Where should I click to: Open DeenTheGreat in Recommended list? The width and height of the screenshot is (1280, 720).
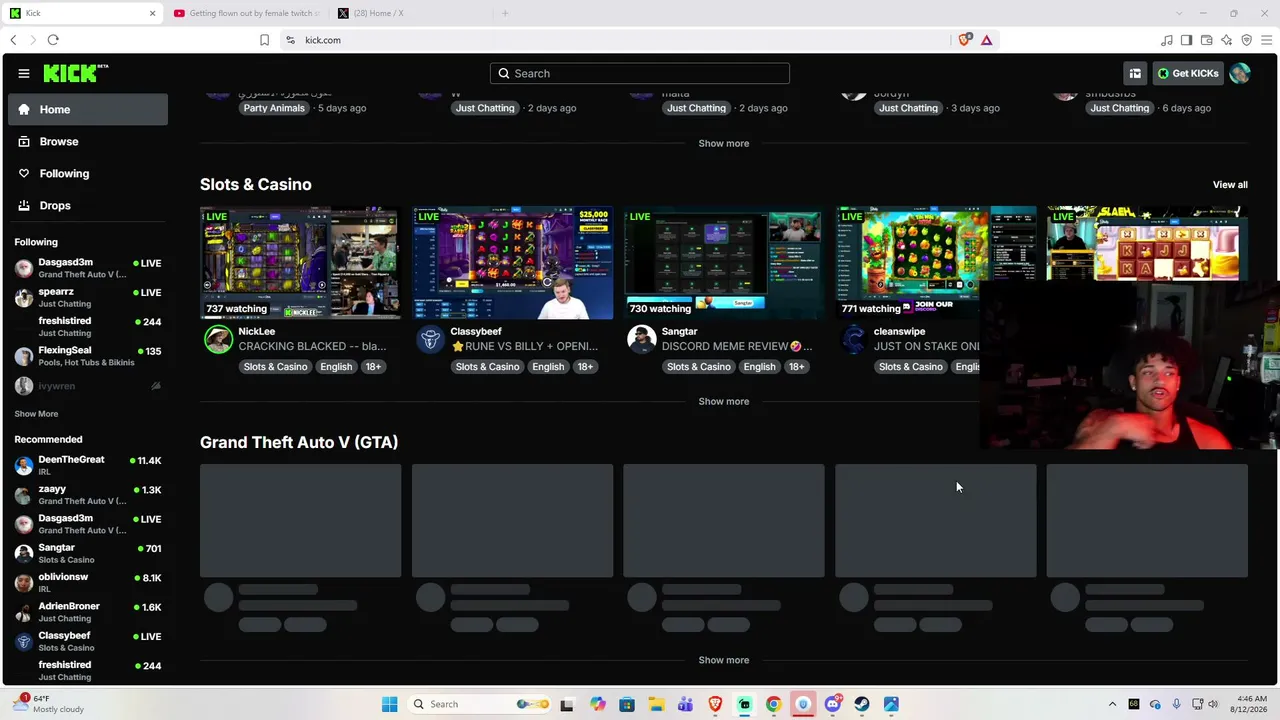(x=88, y=465)
